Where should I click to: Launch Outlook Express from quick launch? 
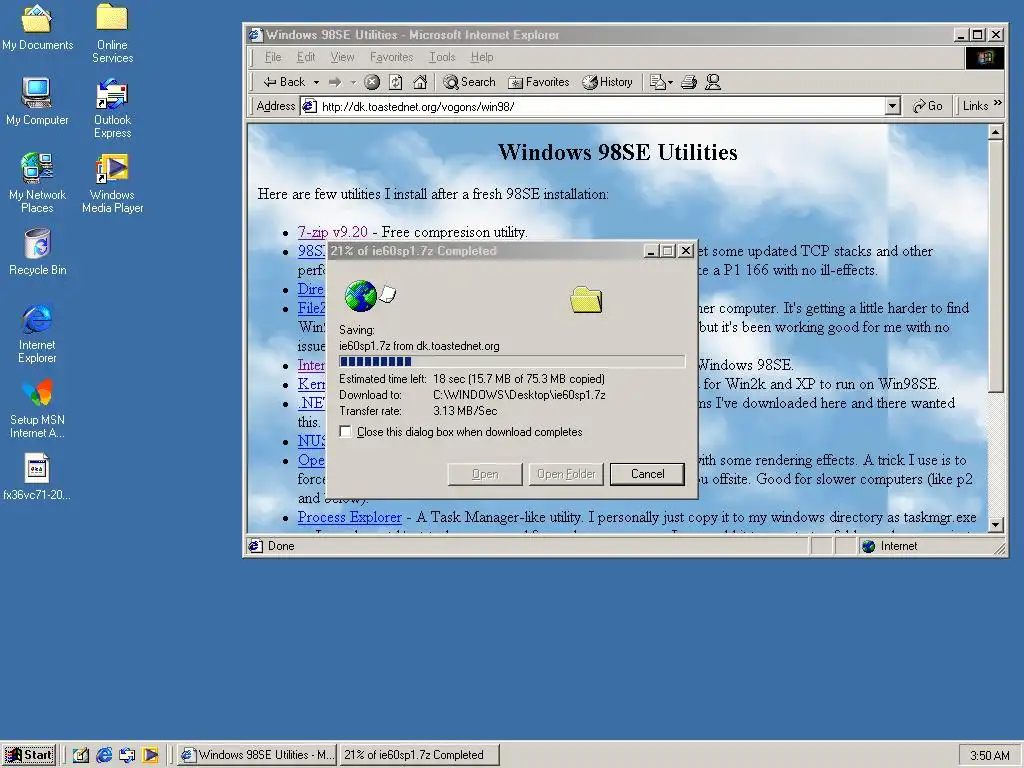click(x=127, y=755)
